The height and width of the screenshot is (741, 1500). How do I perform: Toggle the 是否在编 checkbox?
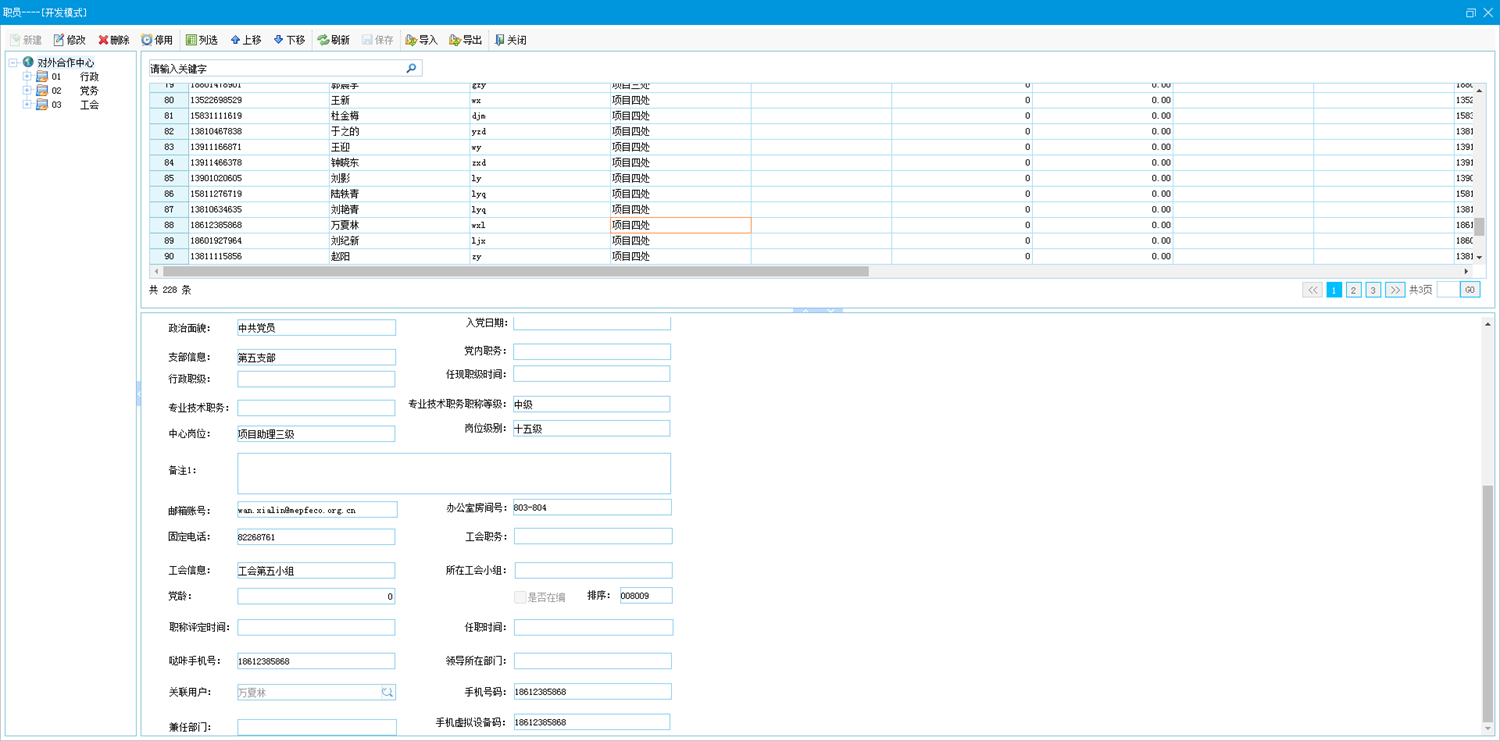pyautogui.click(x=520, y=597)
